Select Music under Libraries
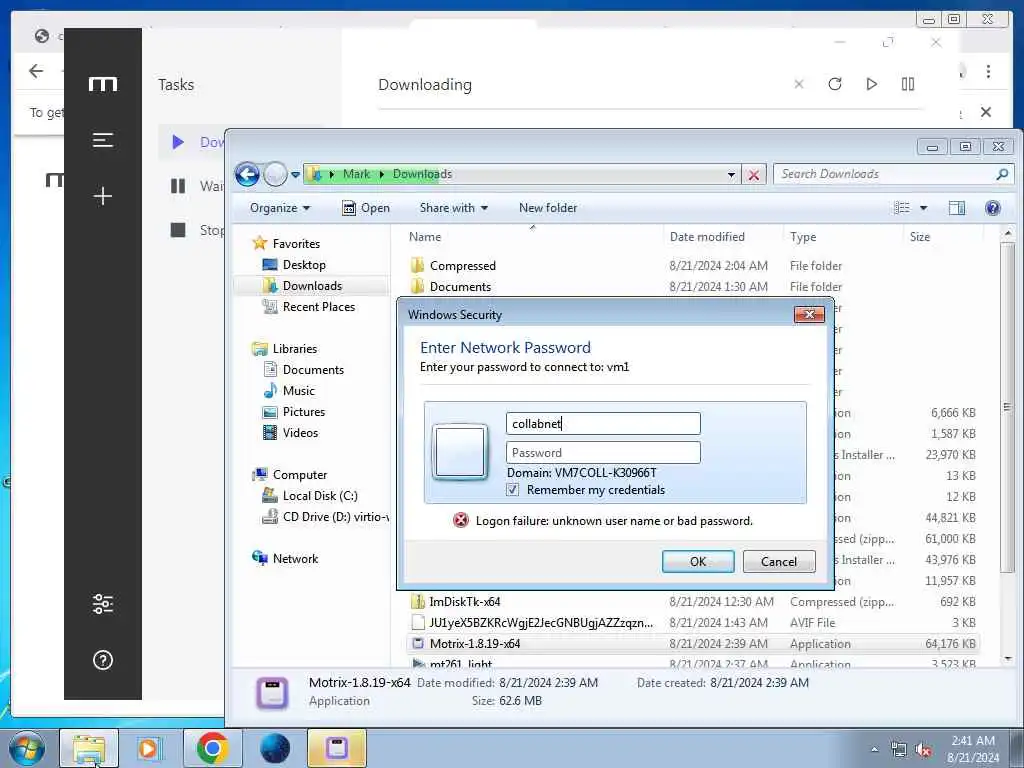Image resolution: width=1024 pixels, height=768 pixels. pyautogui.click(x=298, y=391)
